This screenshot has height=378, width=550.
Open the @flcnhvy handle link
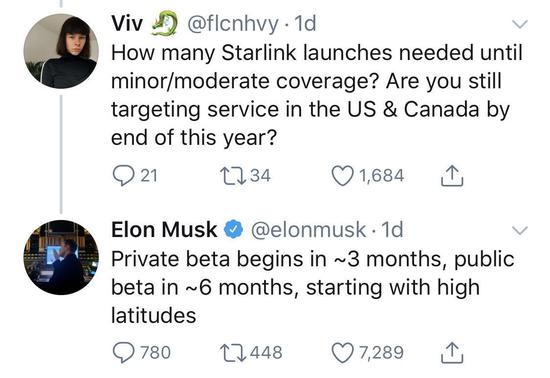pyautogui.click(x=233, y=24)
